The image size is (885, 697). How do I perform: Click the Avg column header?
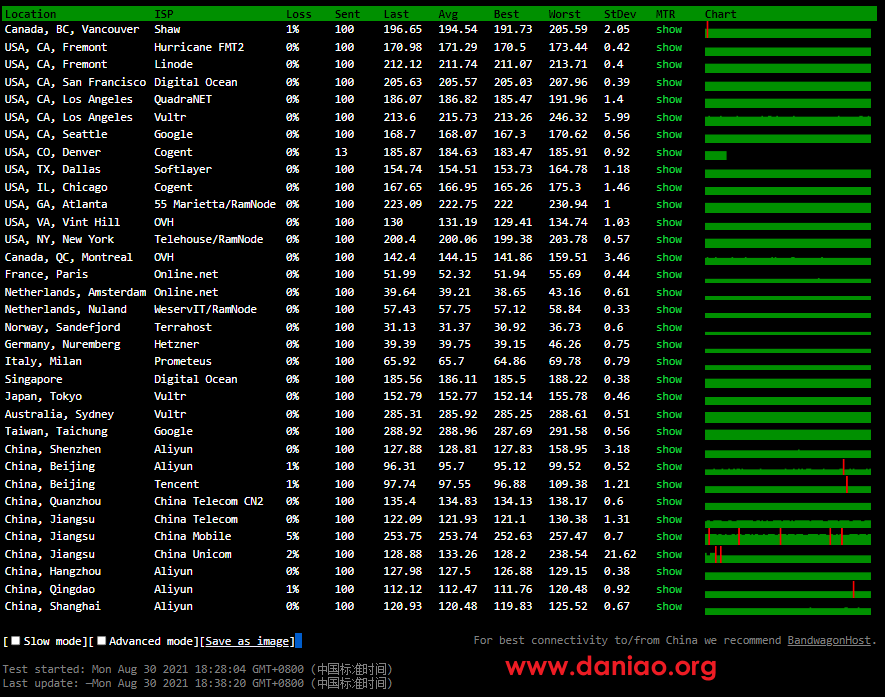click(x=448, y=14)
